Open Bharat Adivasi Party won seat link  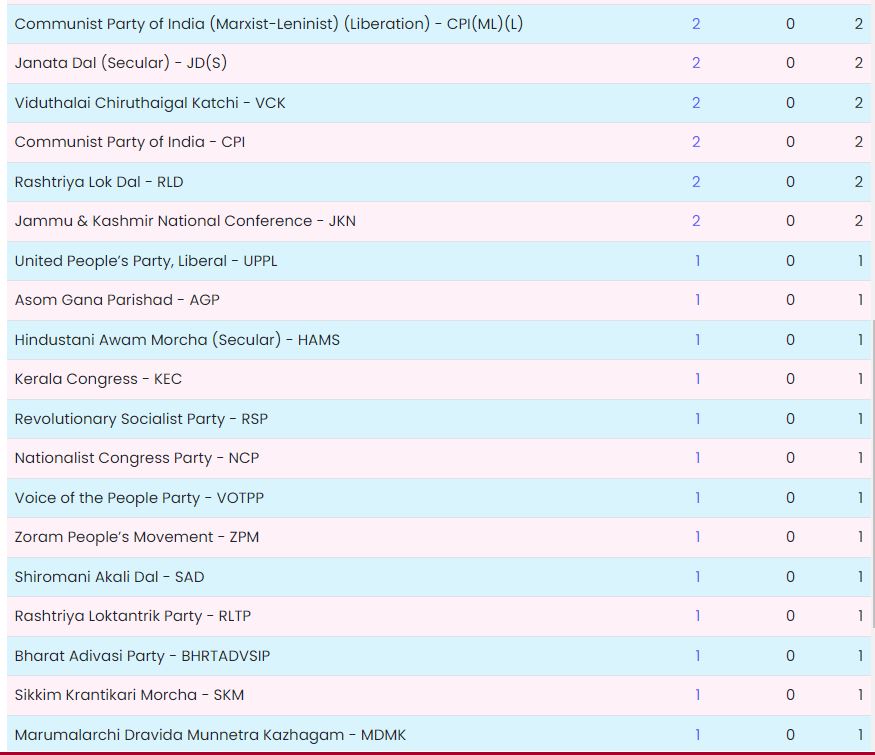[x=697, y=656]
